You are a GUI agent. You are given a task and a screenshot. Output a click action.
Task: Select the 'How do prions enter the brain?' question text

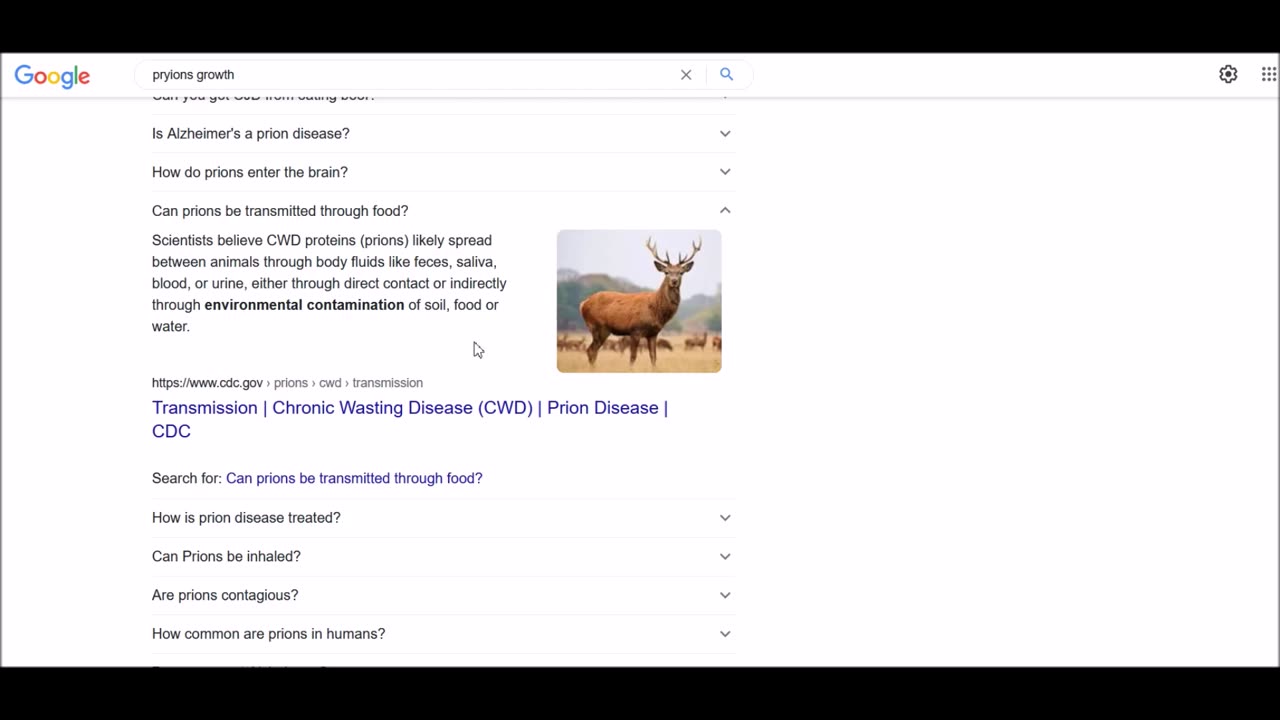click(250, 172)
